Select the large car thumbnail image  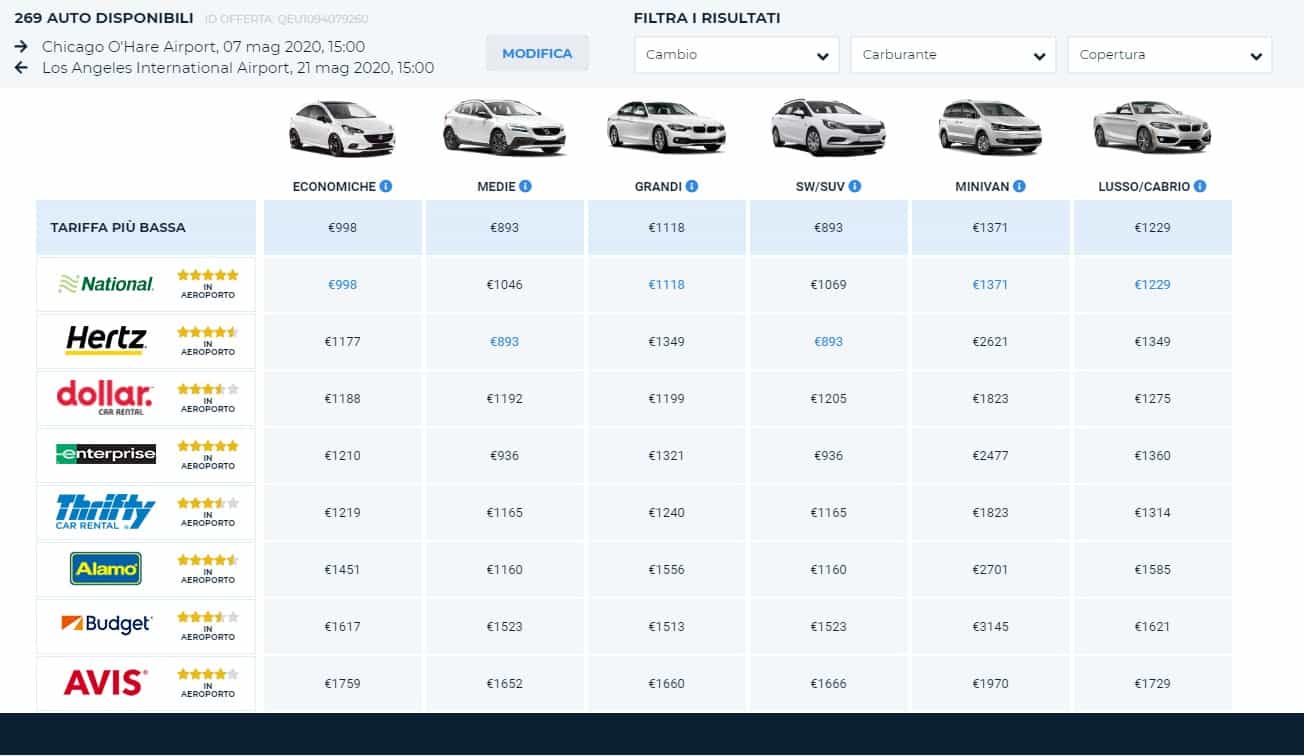666,127
